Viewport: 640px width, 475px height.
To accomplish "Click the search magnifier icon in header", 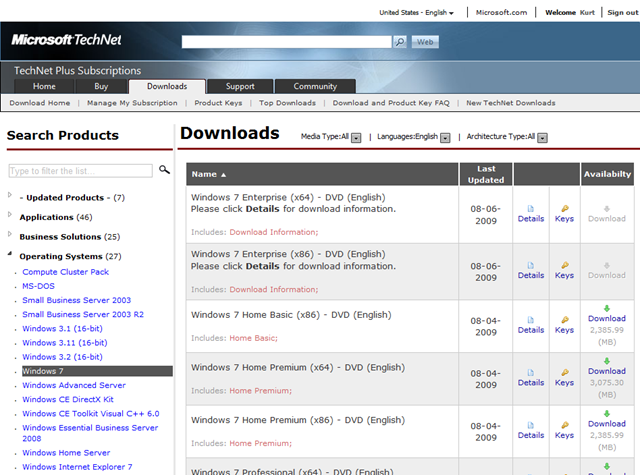I will 400,42.
